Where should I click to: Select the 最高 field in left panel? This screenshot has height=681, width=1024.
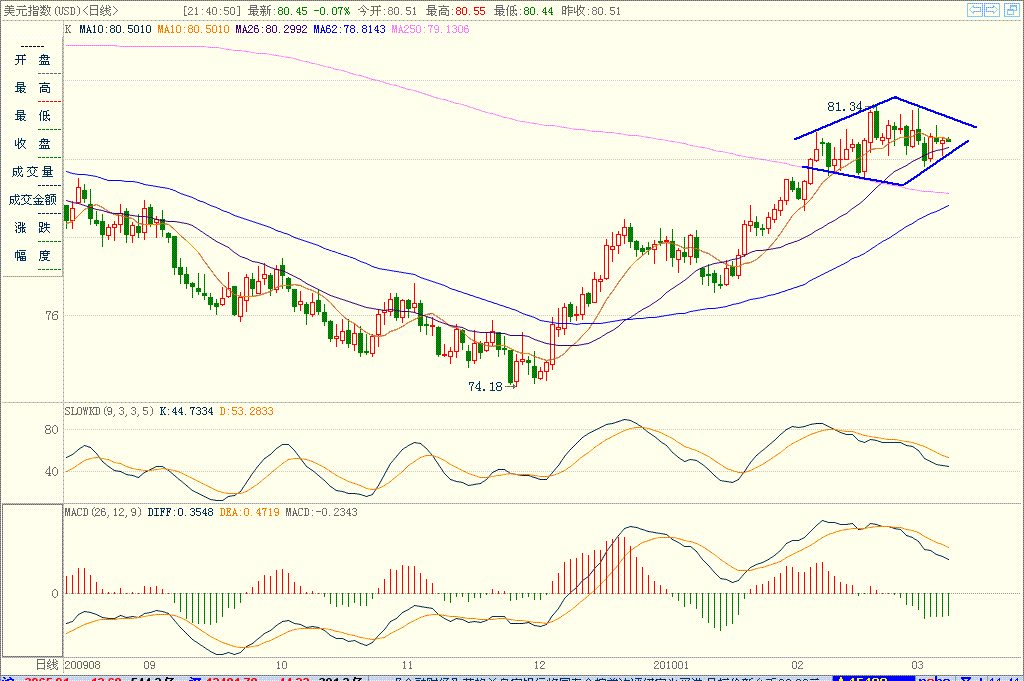(33, 88)
